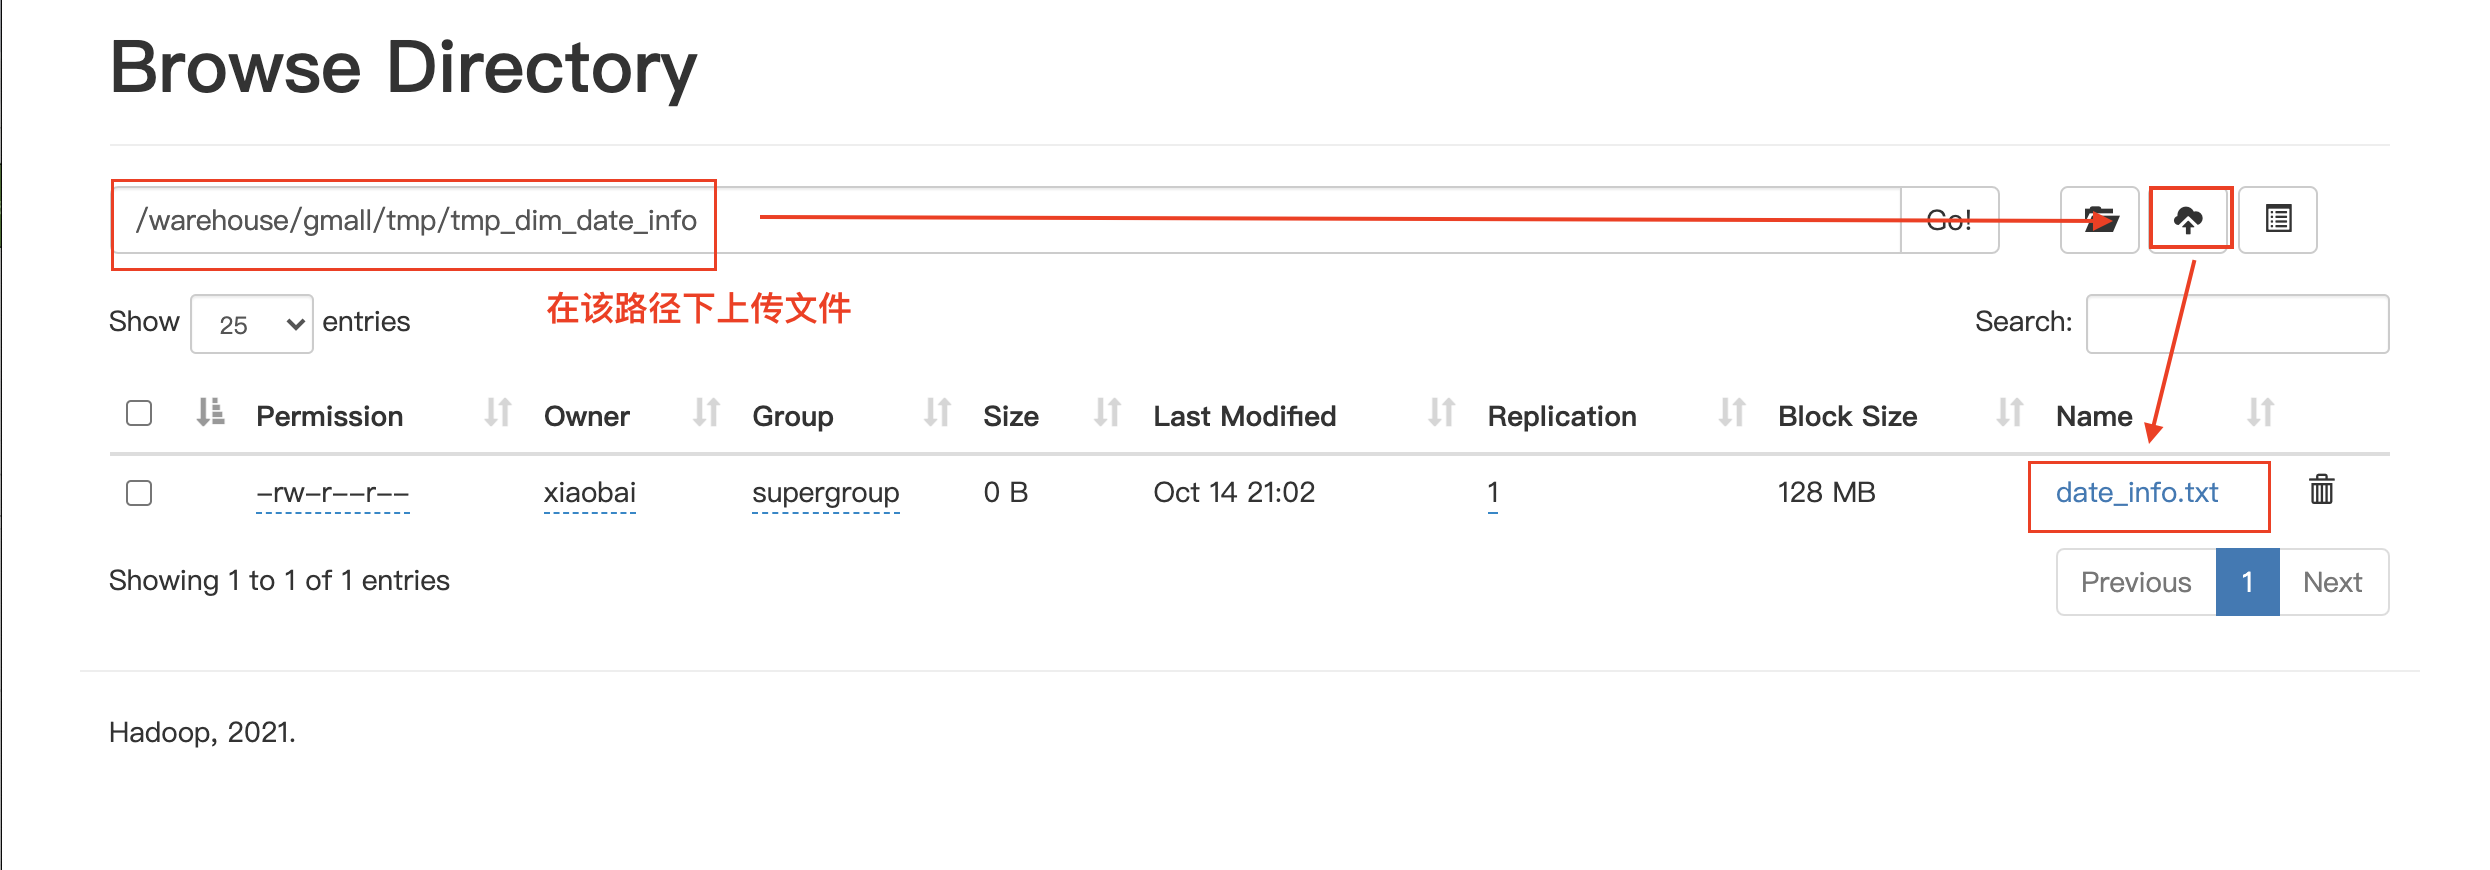
Task: Delete date_info.txt with the trash icon
Action: 2321,490
